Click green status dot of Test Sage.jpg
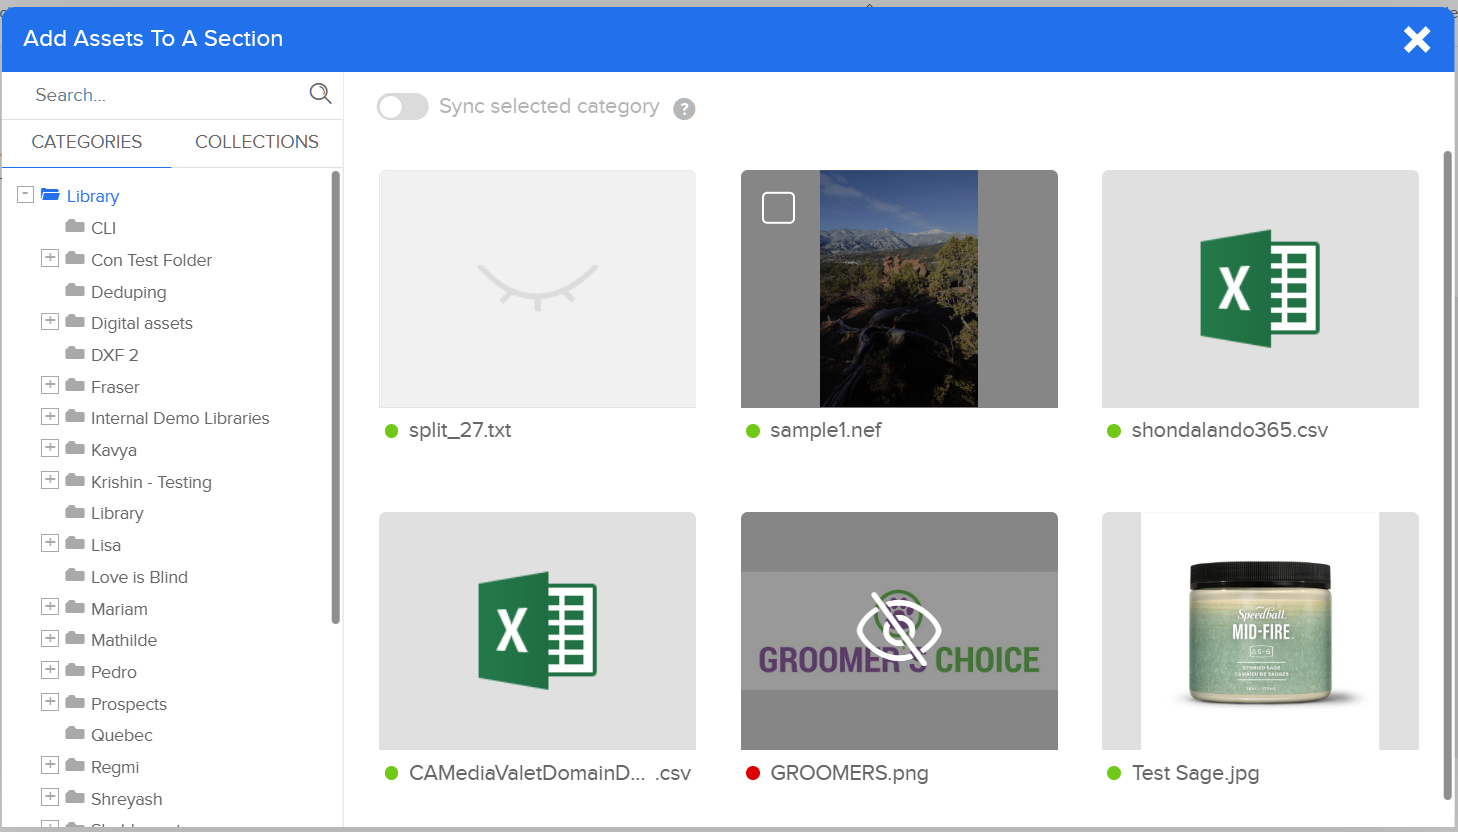 click(x=1114, y=773)
